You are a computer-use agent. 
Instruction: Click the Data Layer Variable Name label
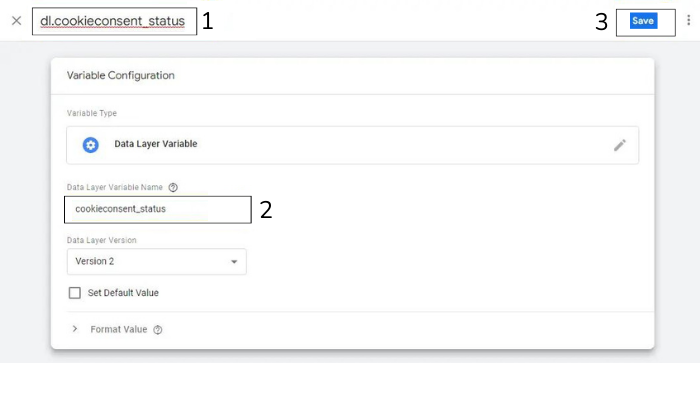[115, 187]
